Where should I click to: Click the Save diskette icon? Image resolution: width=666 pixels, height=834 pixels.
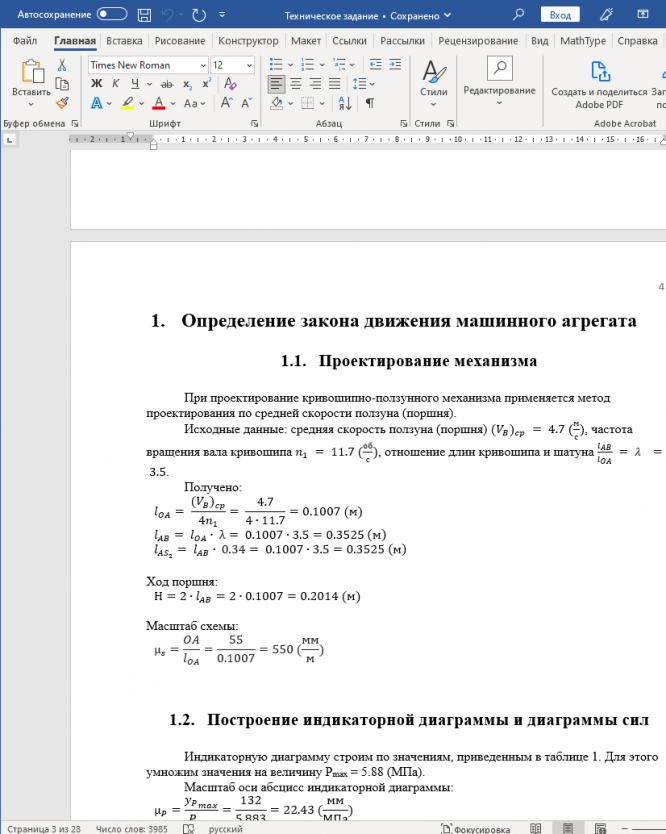click(x=144, y=15)
